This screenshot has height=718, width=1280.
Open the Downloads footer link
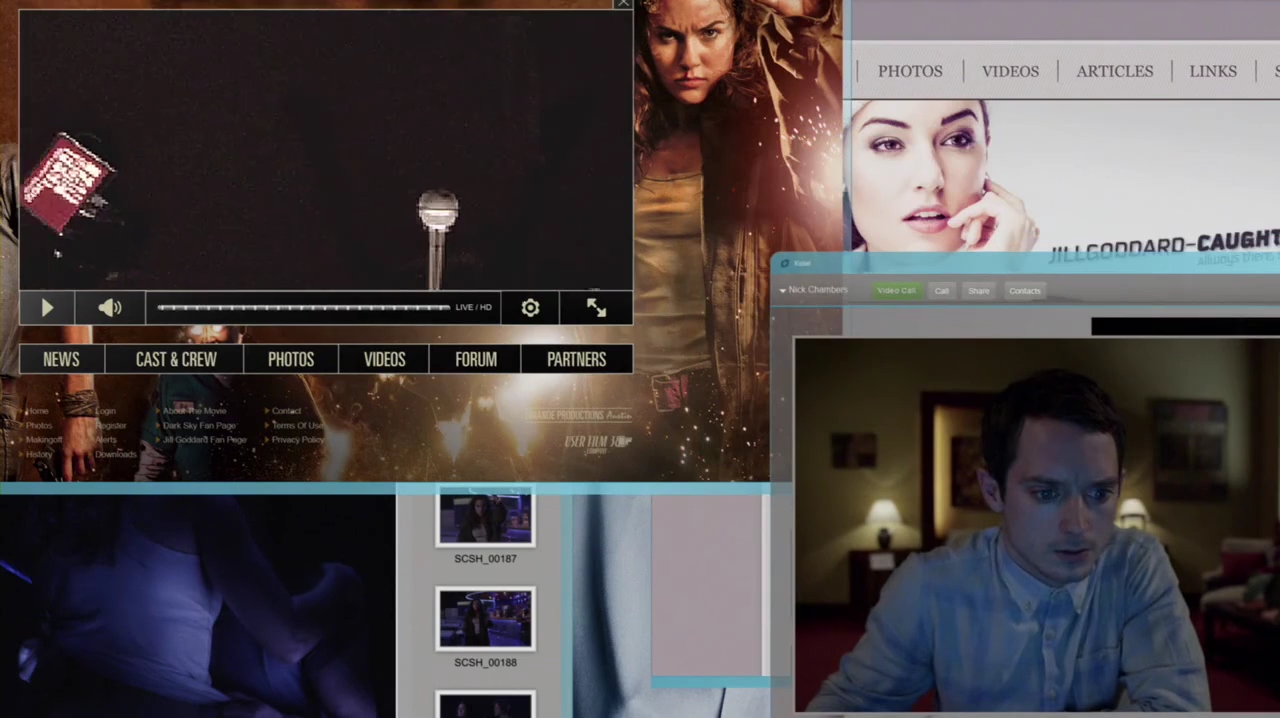coord(116,455)
